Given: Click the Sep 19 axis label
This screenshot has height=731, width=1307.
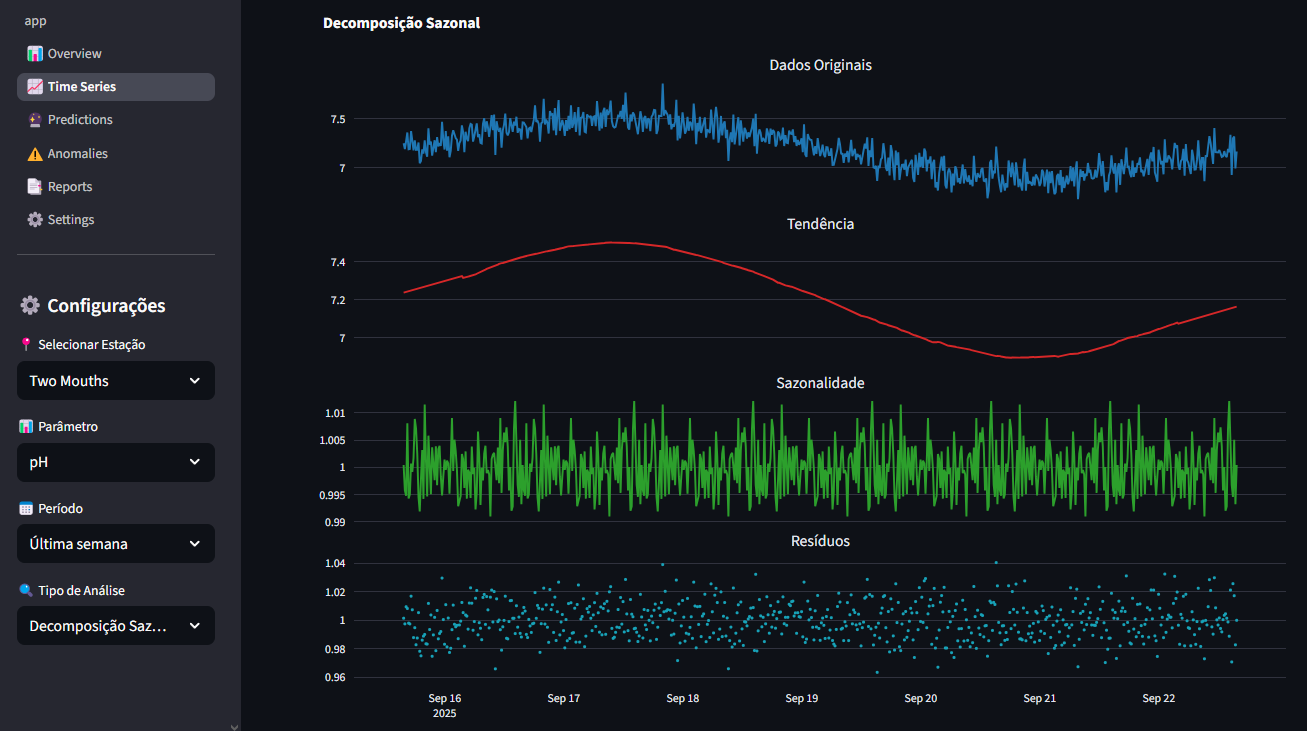Looking at the screenshot, I should point(801,699).
